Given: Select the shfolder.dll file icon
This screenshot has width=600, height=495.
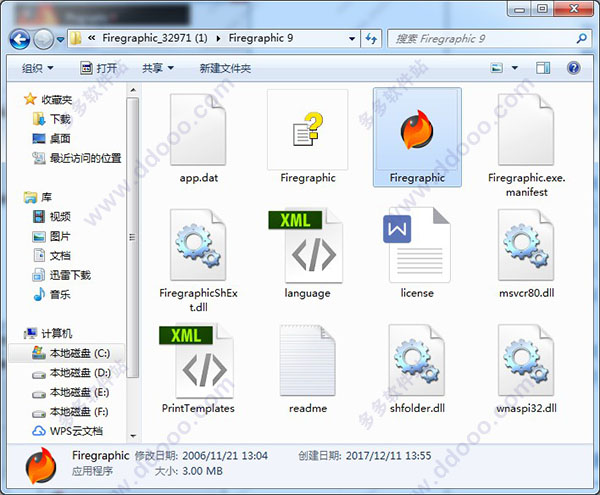Looking at the screenshot, I should (x=417, y=360).
